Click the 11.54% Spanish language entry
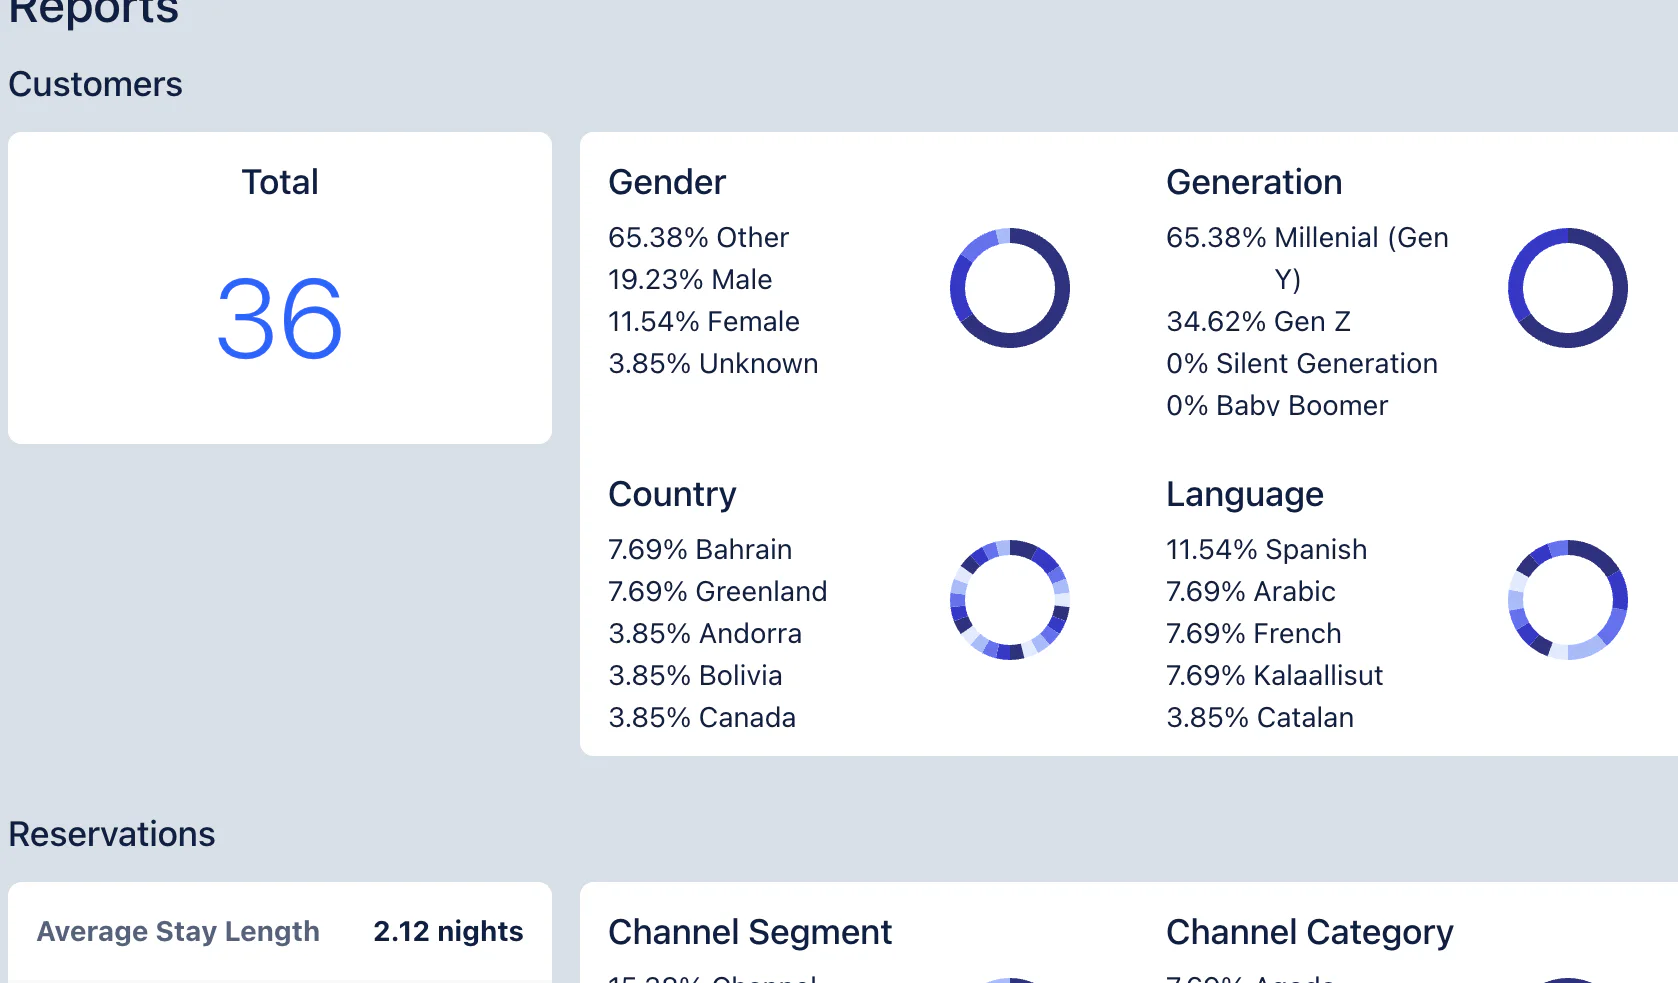This screenshot has width=1678, height=983. pos(1266,550)
